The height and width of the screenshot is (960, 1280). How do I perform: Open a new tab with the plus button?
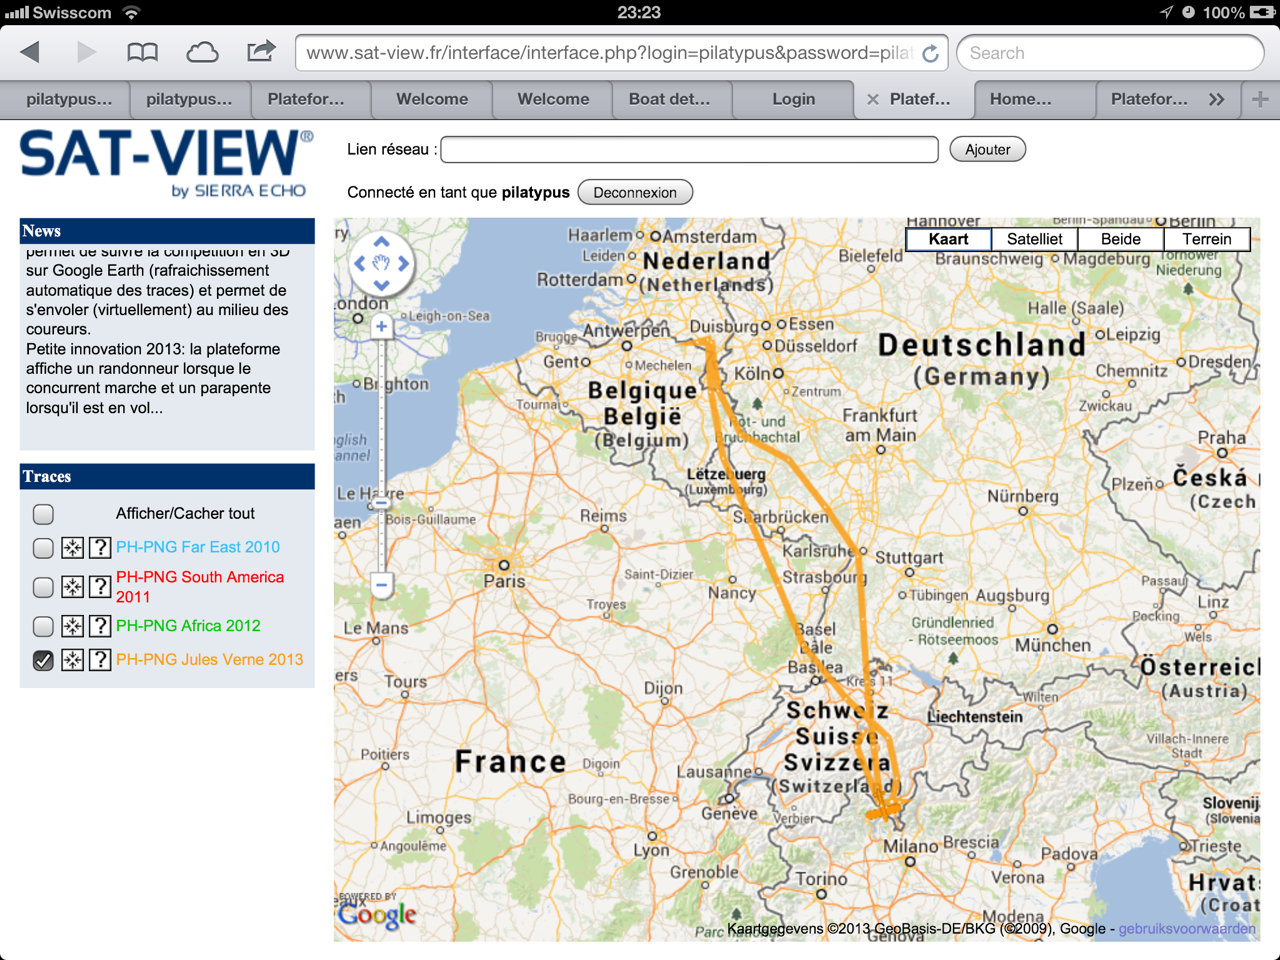click(x=1260, y=99)
